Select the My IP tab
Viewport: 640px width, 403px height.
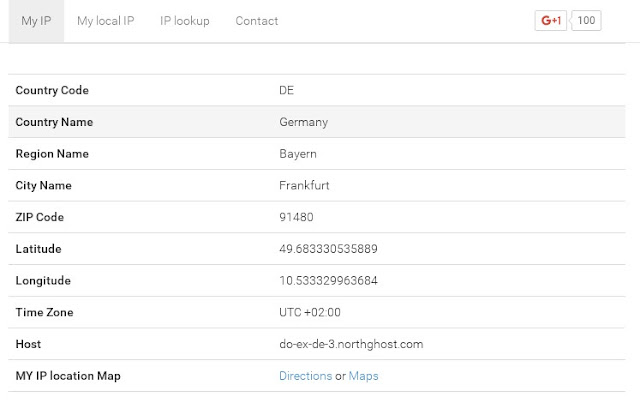(36, 21)
